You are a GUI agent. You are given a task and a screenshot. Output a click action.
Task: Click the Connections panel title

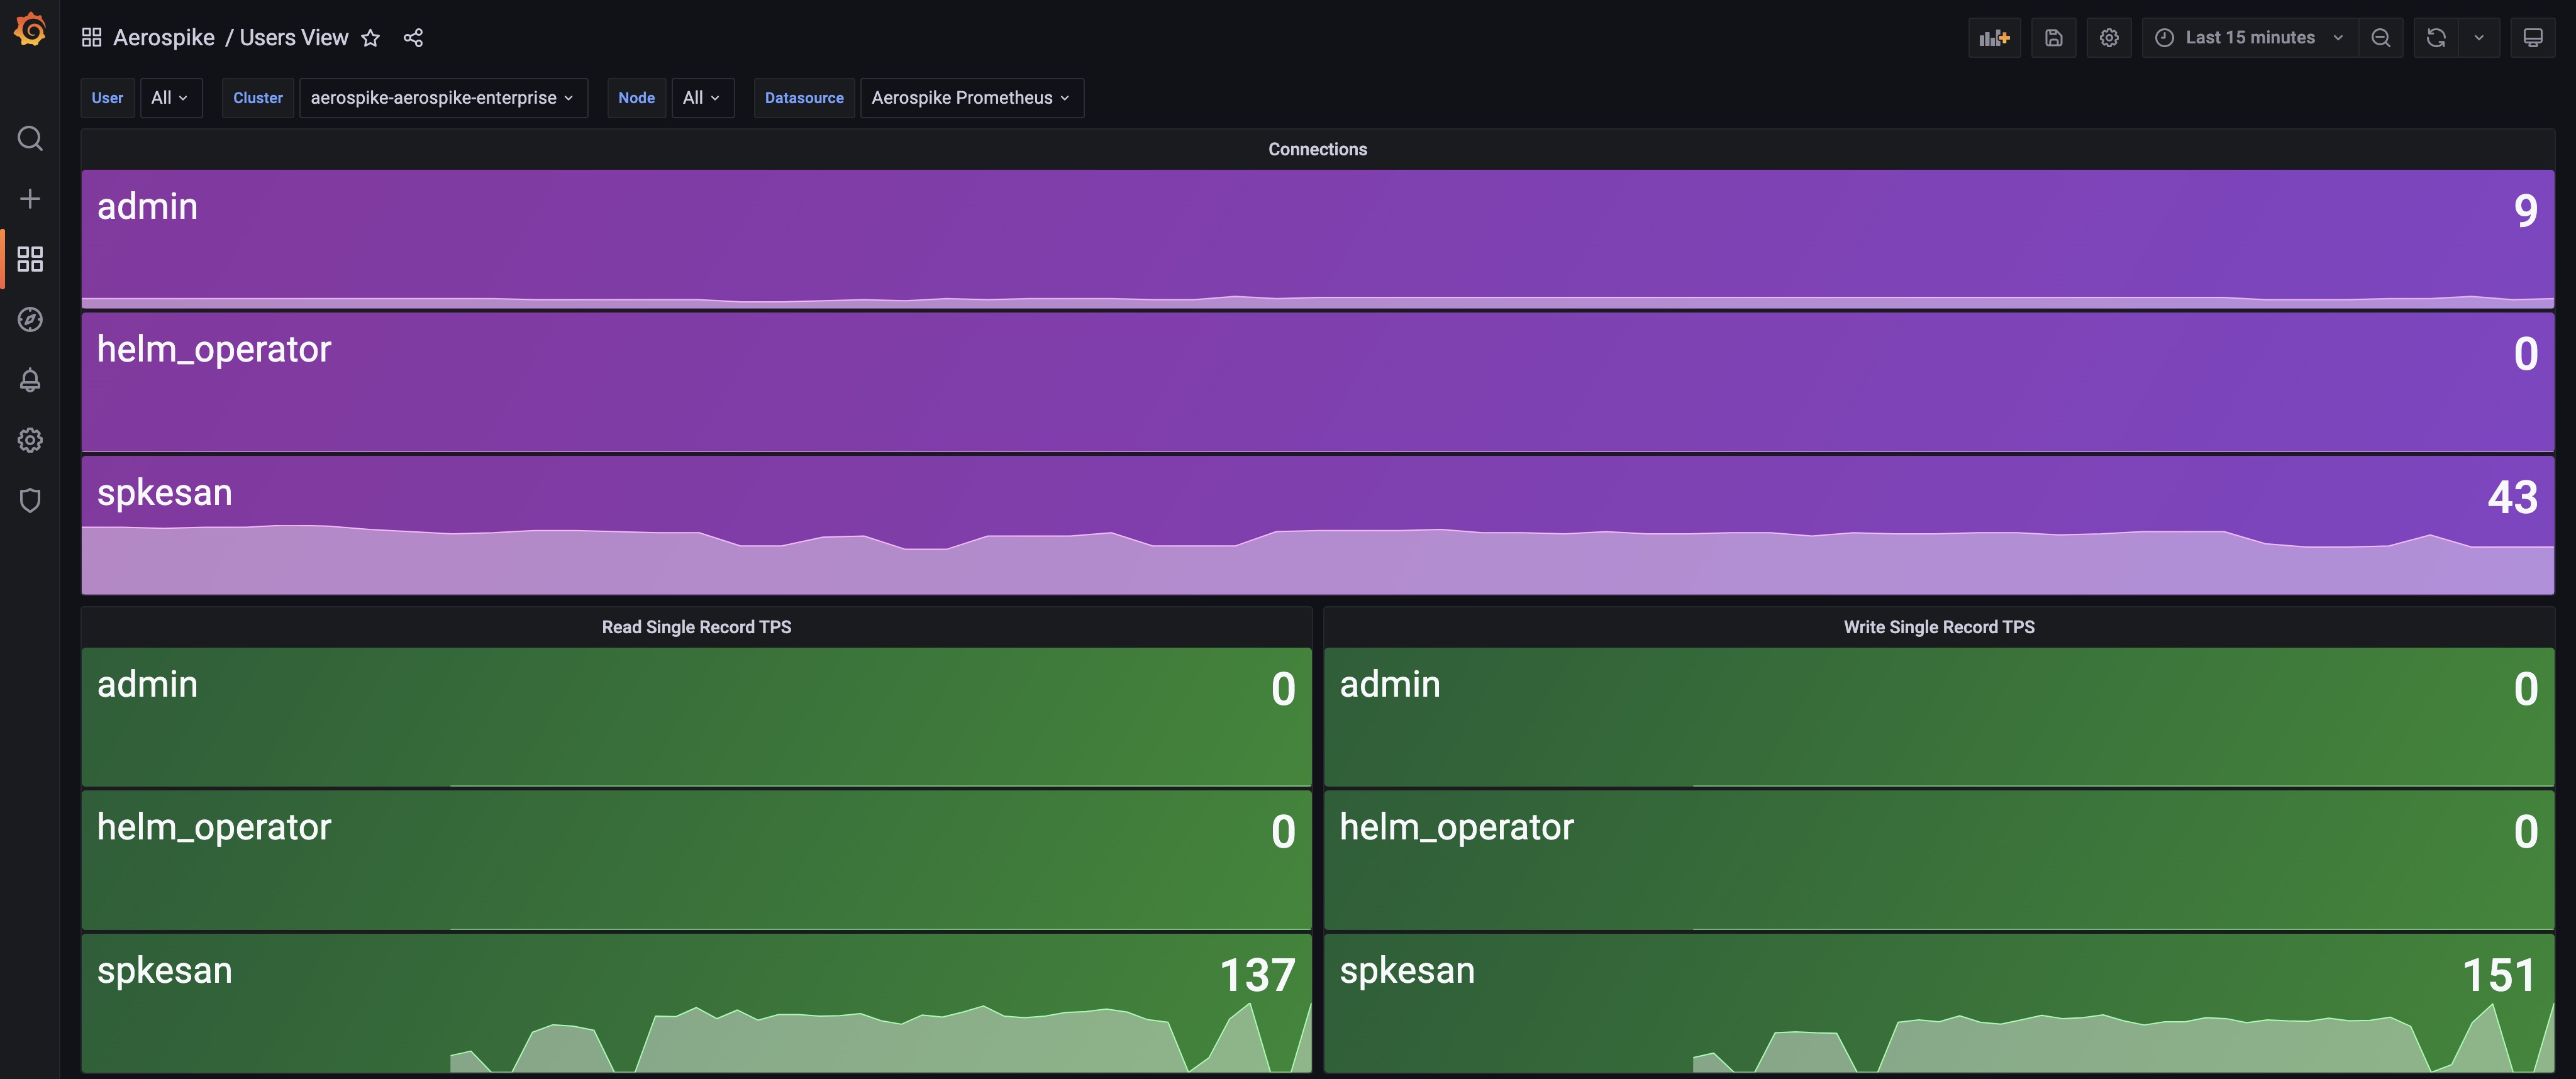[x=1317, y=149]
